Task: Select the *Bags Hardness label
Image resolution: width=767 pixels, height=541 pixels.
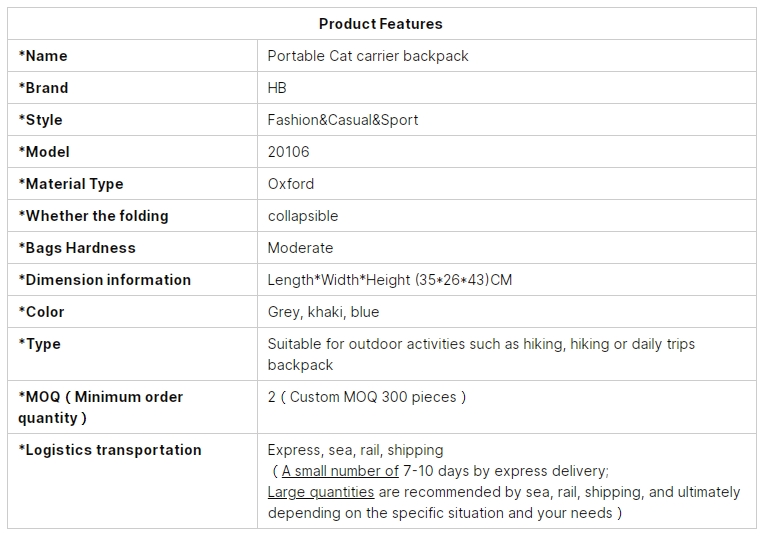Action: pyautogui.click(x=77, y=248)
